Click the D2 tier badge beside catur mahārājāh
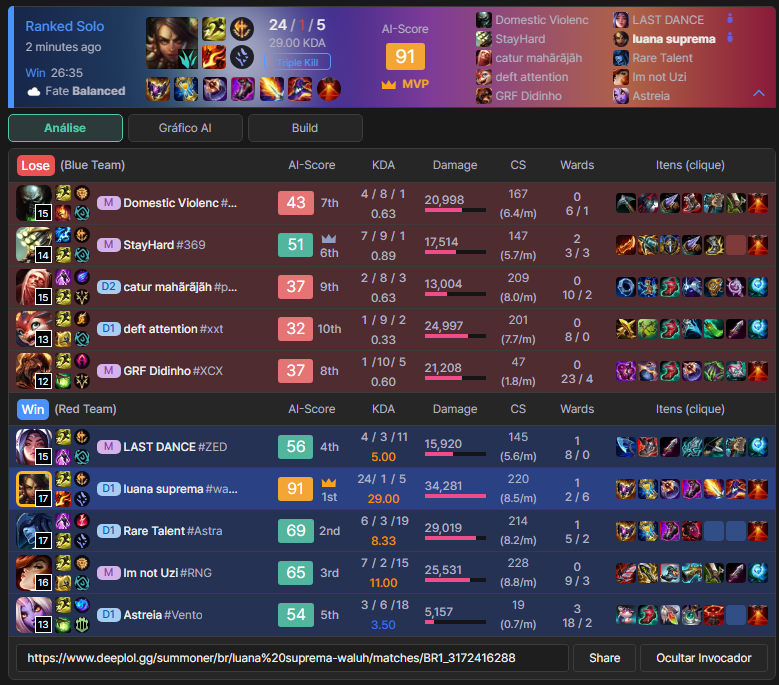Viewport: 779px width, 685px height. [109, 287]
